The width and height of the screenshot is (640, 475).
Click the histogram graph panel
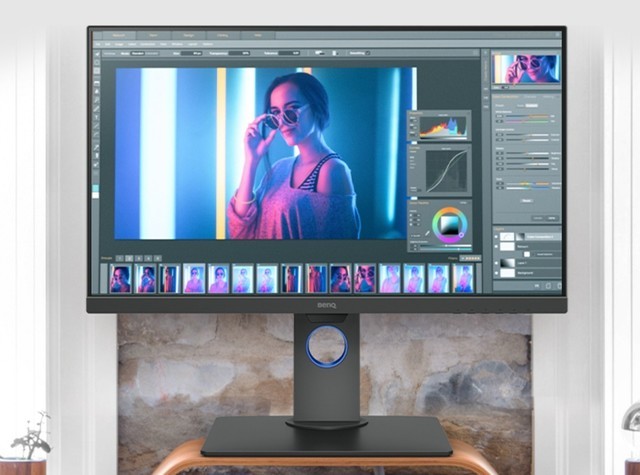click(443, 127)
